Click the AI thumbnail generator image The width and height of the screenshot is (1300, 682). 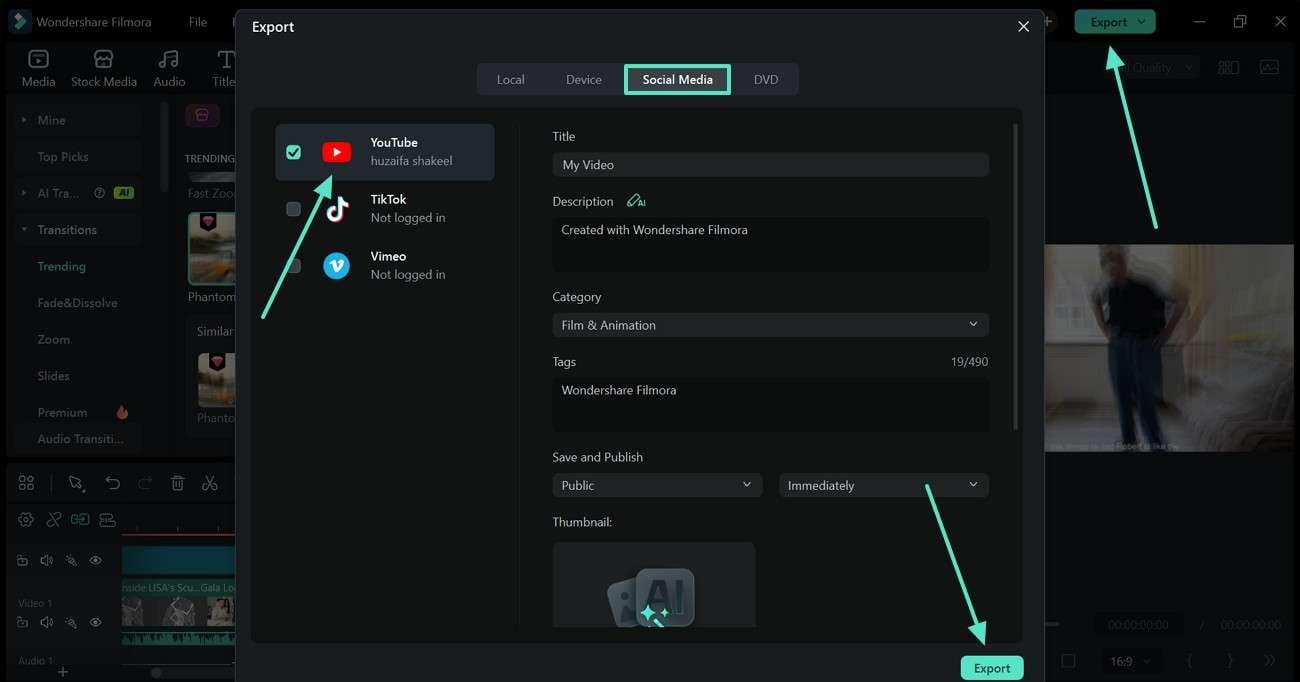click(x=654, y=585)
